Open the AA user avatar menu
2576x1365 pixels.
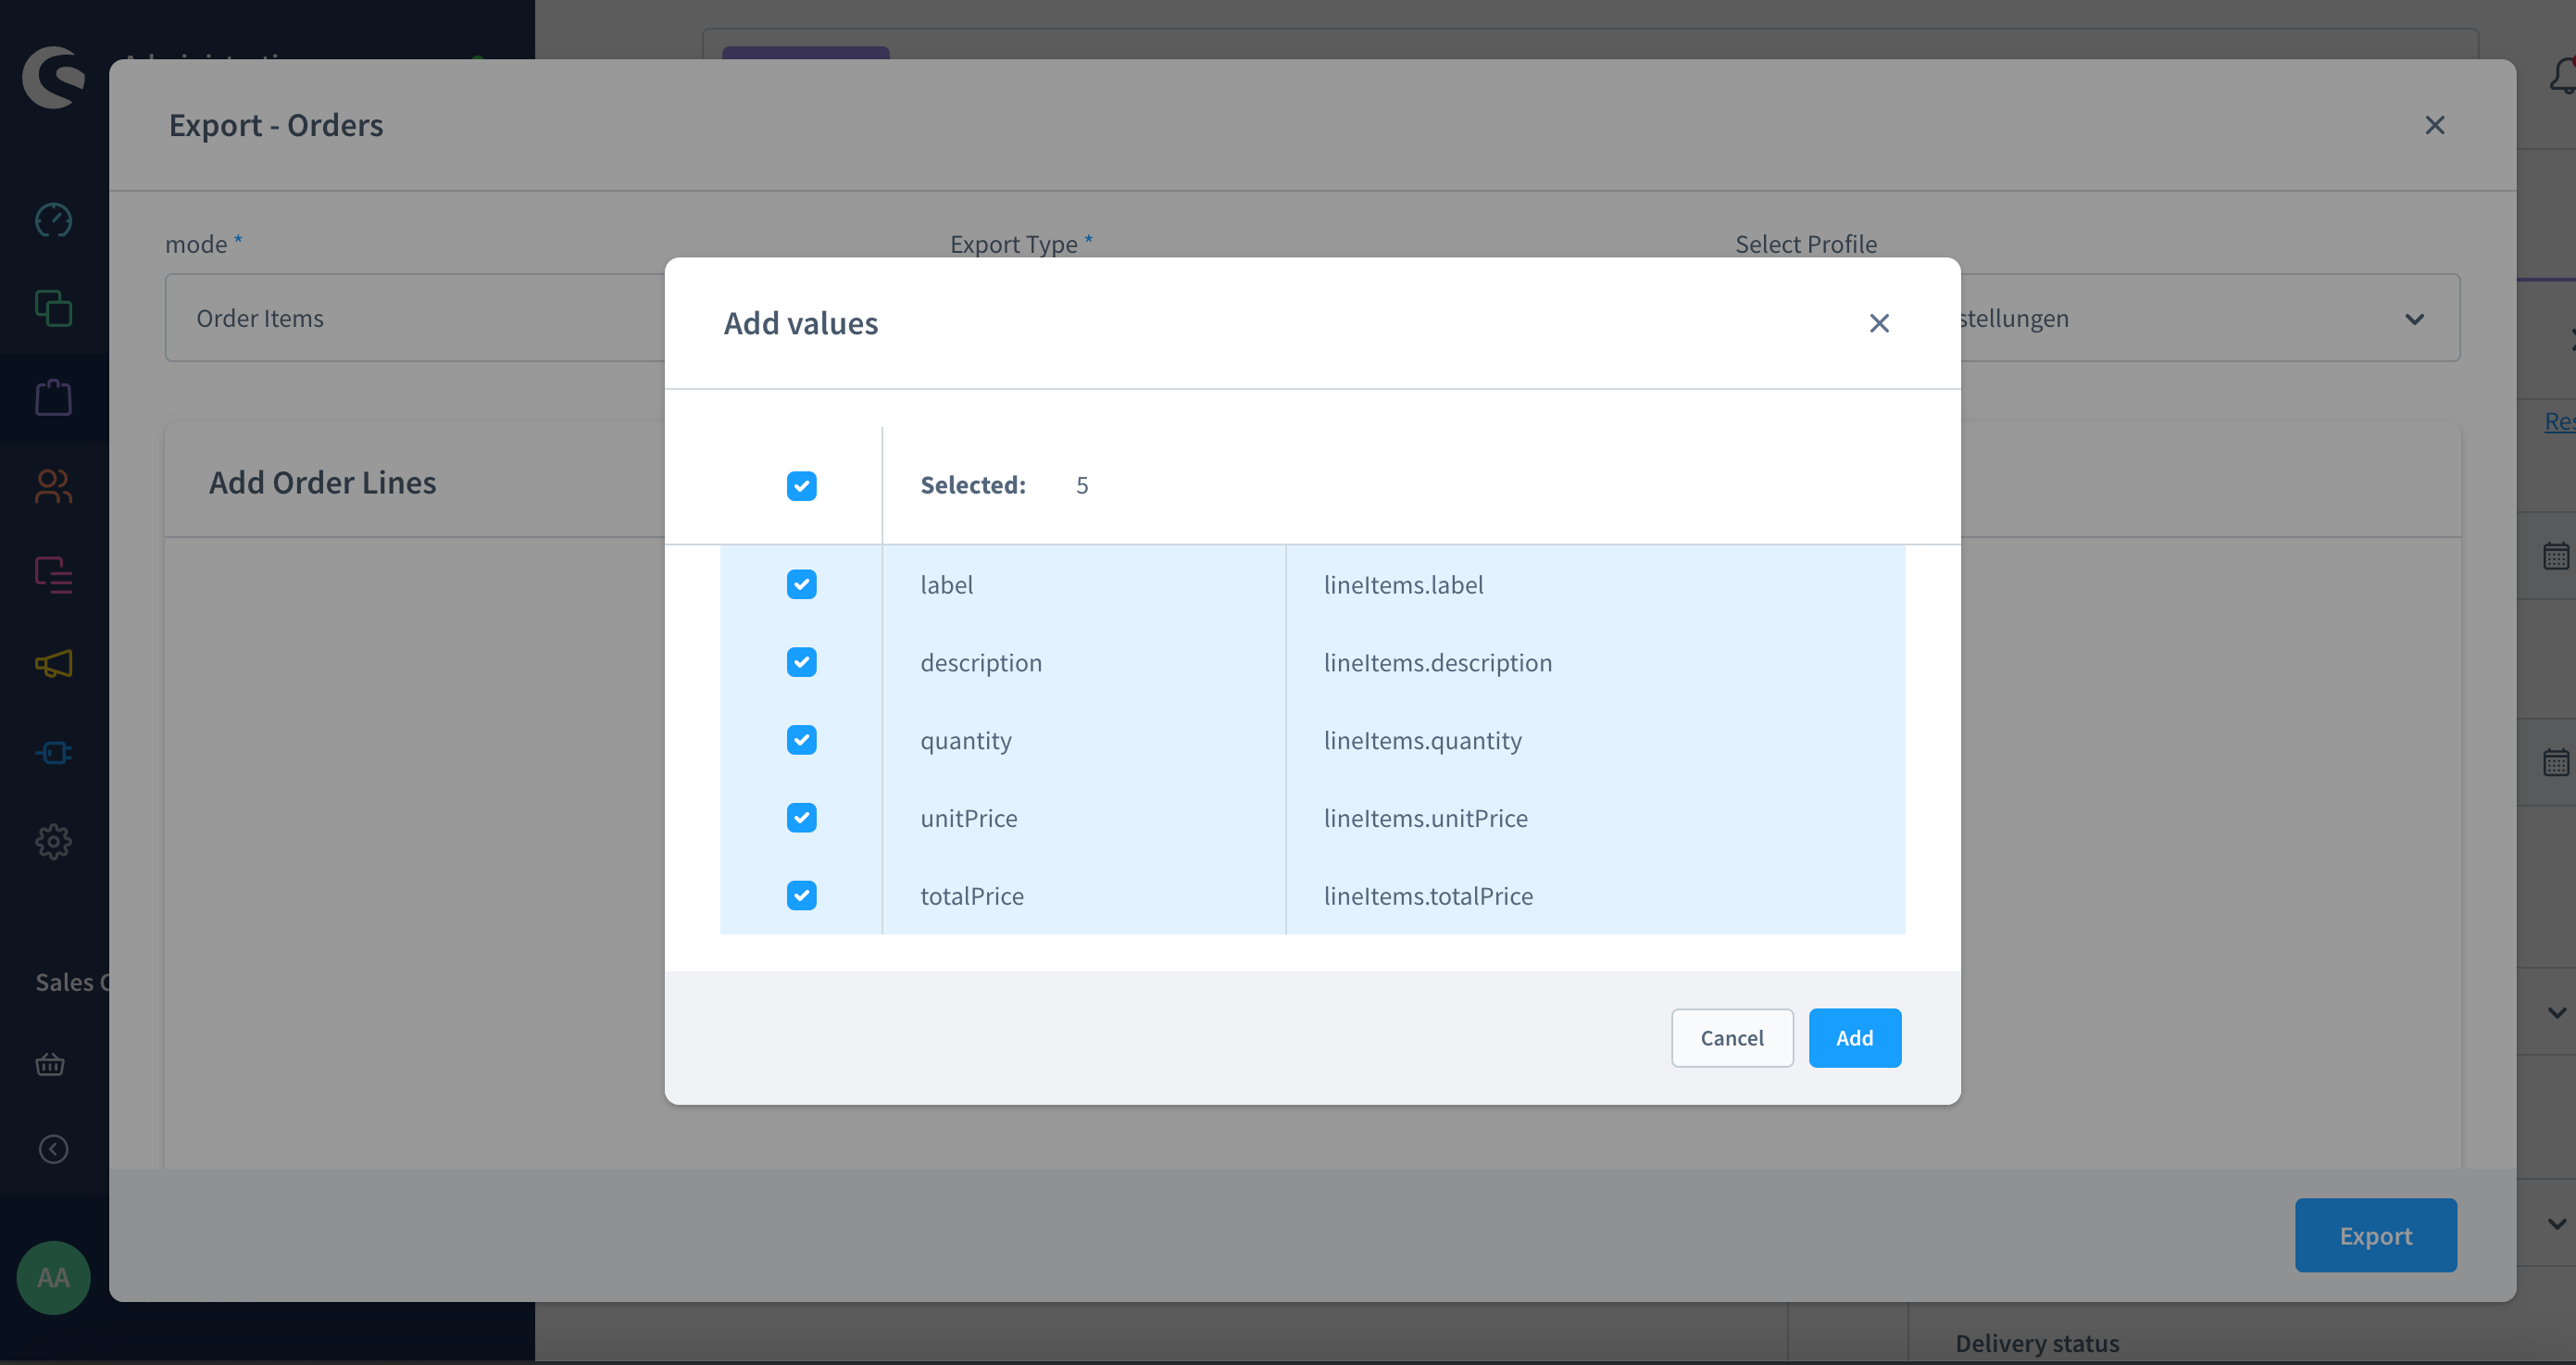pos(53,1277)
